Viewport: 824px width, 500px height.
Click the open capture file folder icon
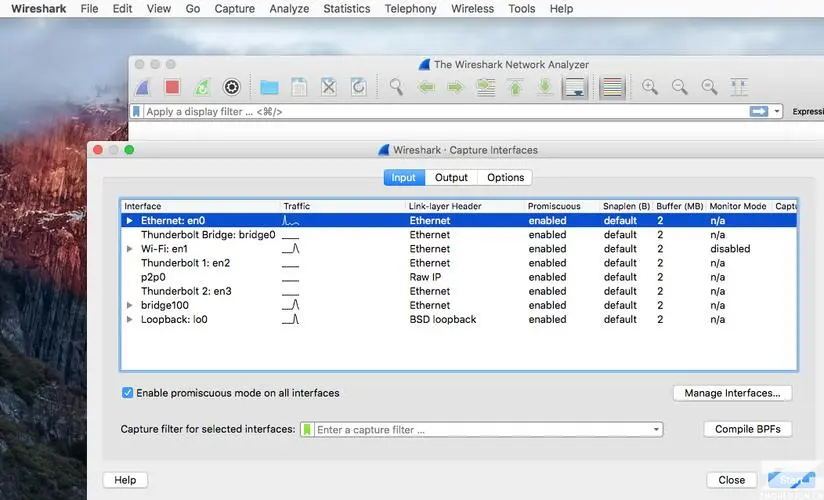click(x=269, y=88)
